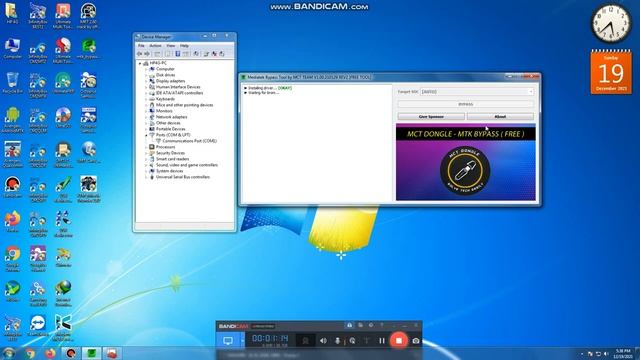The width and height of the screenshot is (640, 360).
Task: Click the Give Sponsor button
Action: [x=431, y=117]
